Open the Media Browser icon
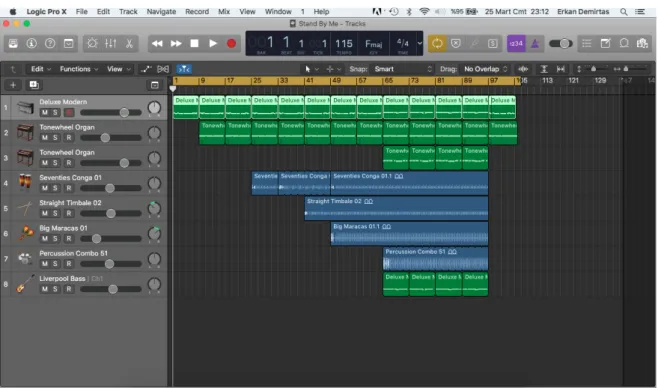The height and width of the screenshot is (388, 658). pos(642,43)
